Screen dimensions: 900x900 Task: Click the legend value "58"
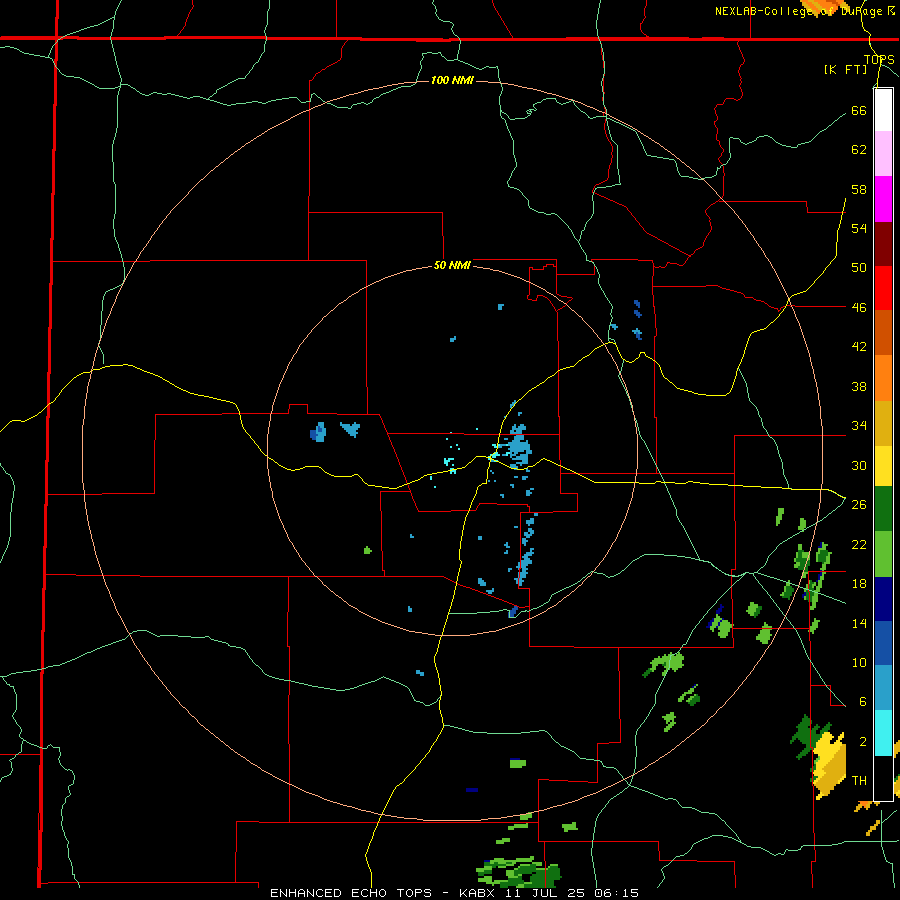coord(859,189)
